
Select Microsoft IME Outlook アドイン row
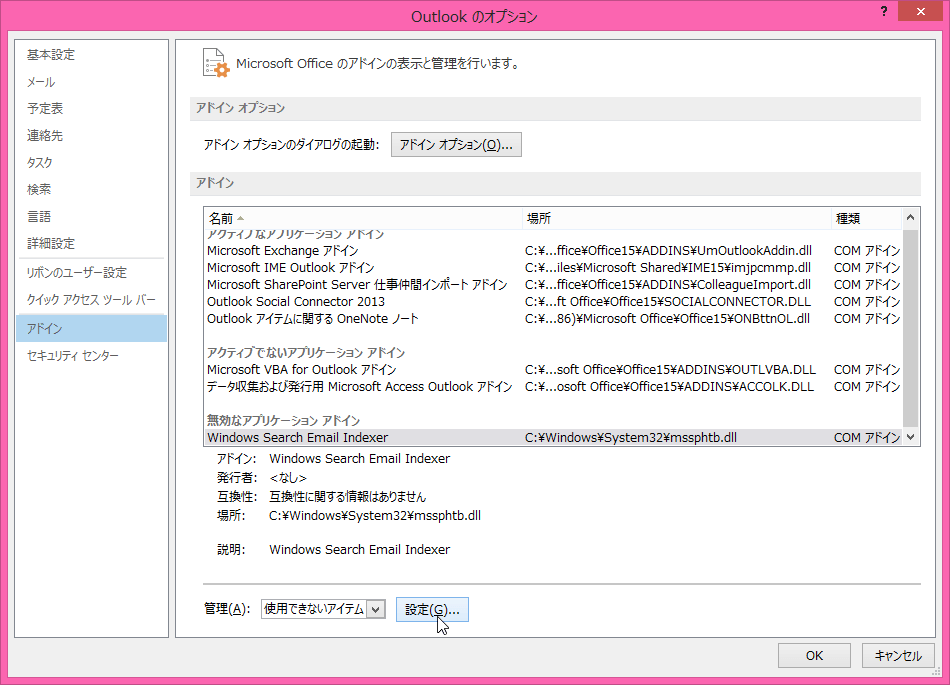click(553, 268)
